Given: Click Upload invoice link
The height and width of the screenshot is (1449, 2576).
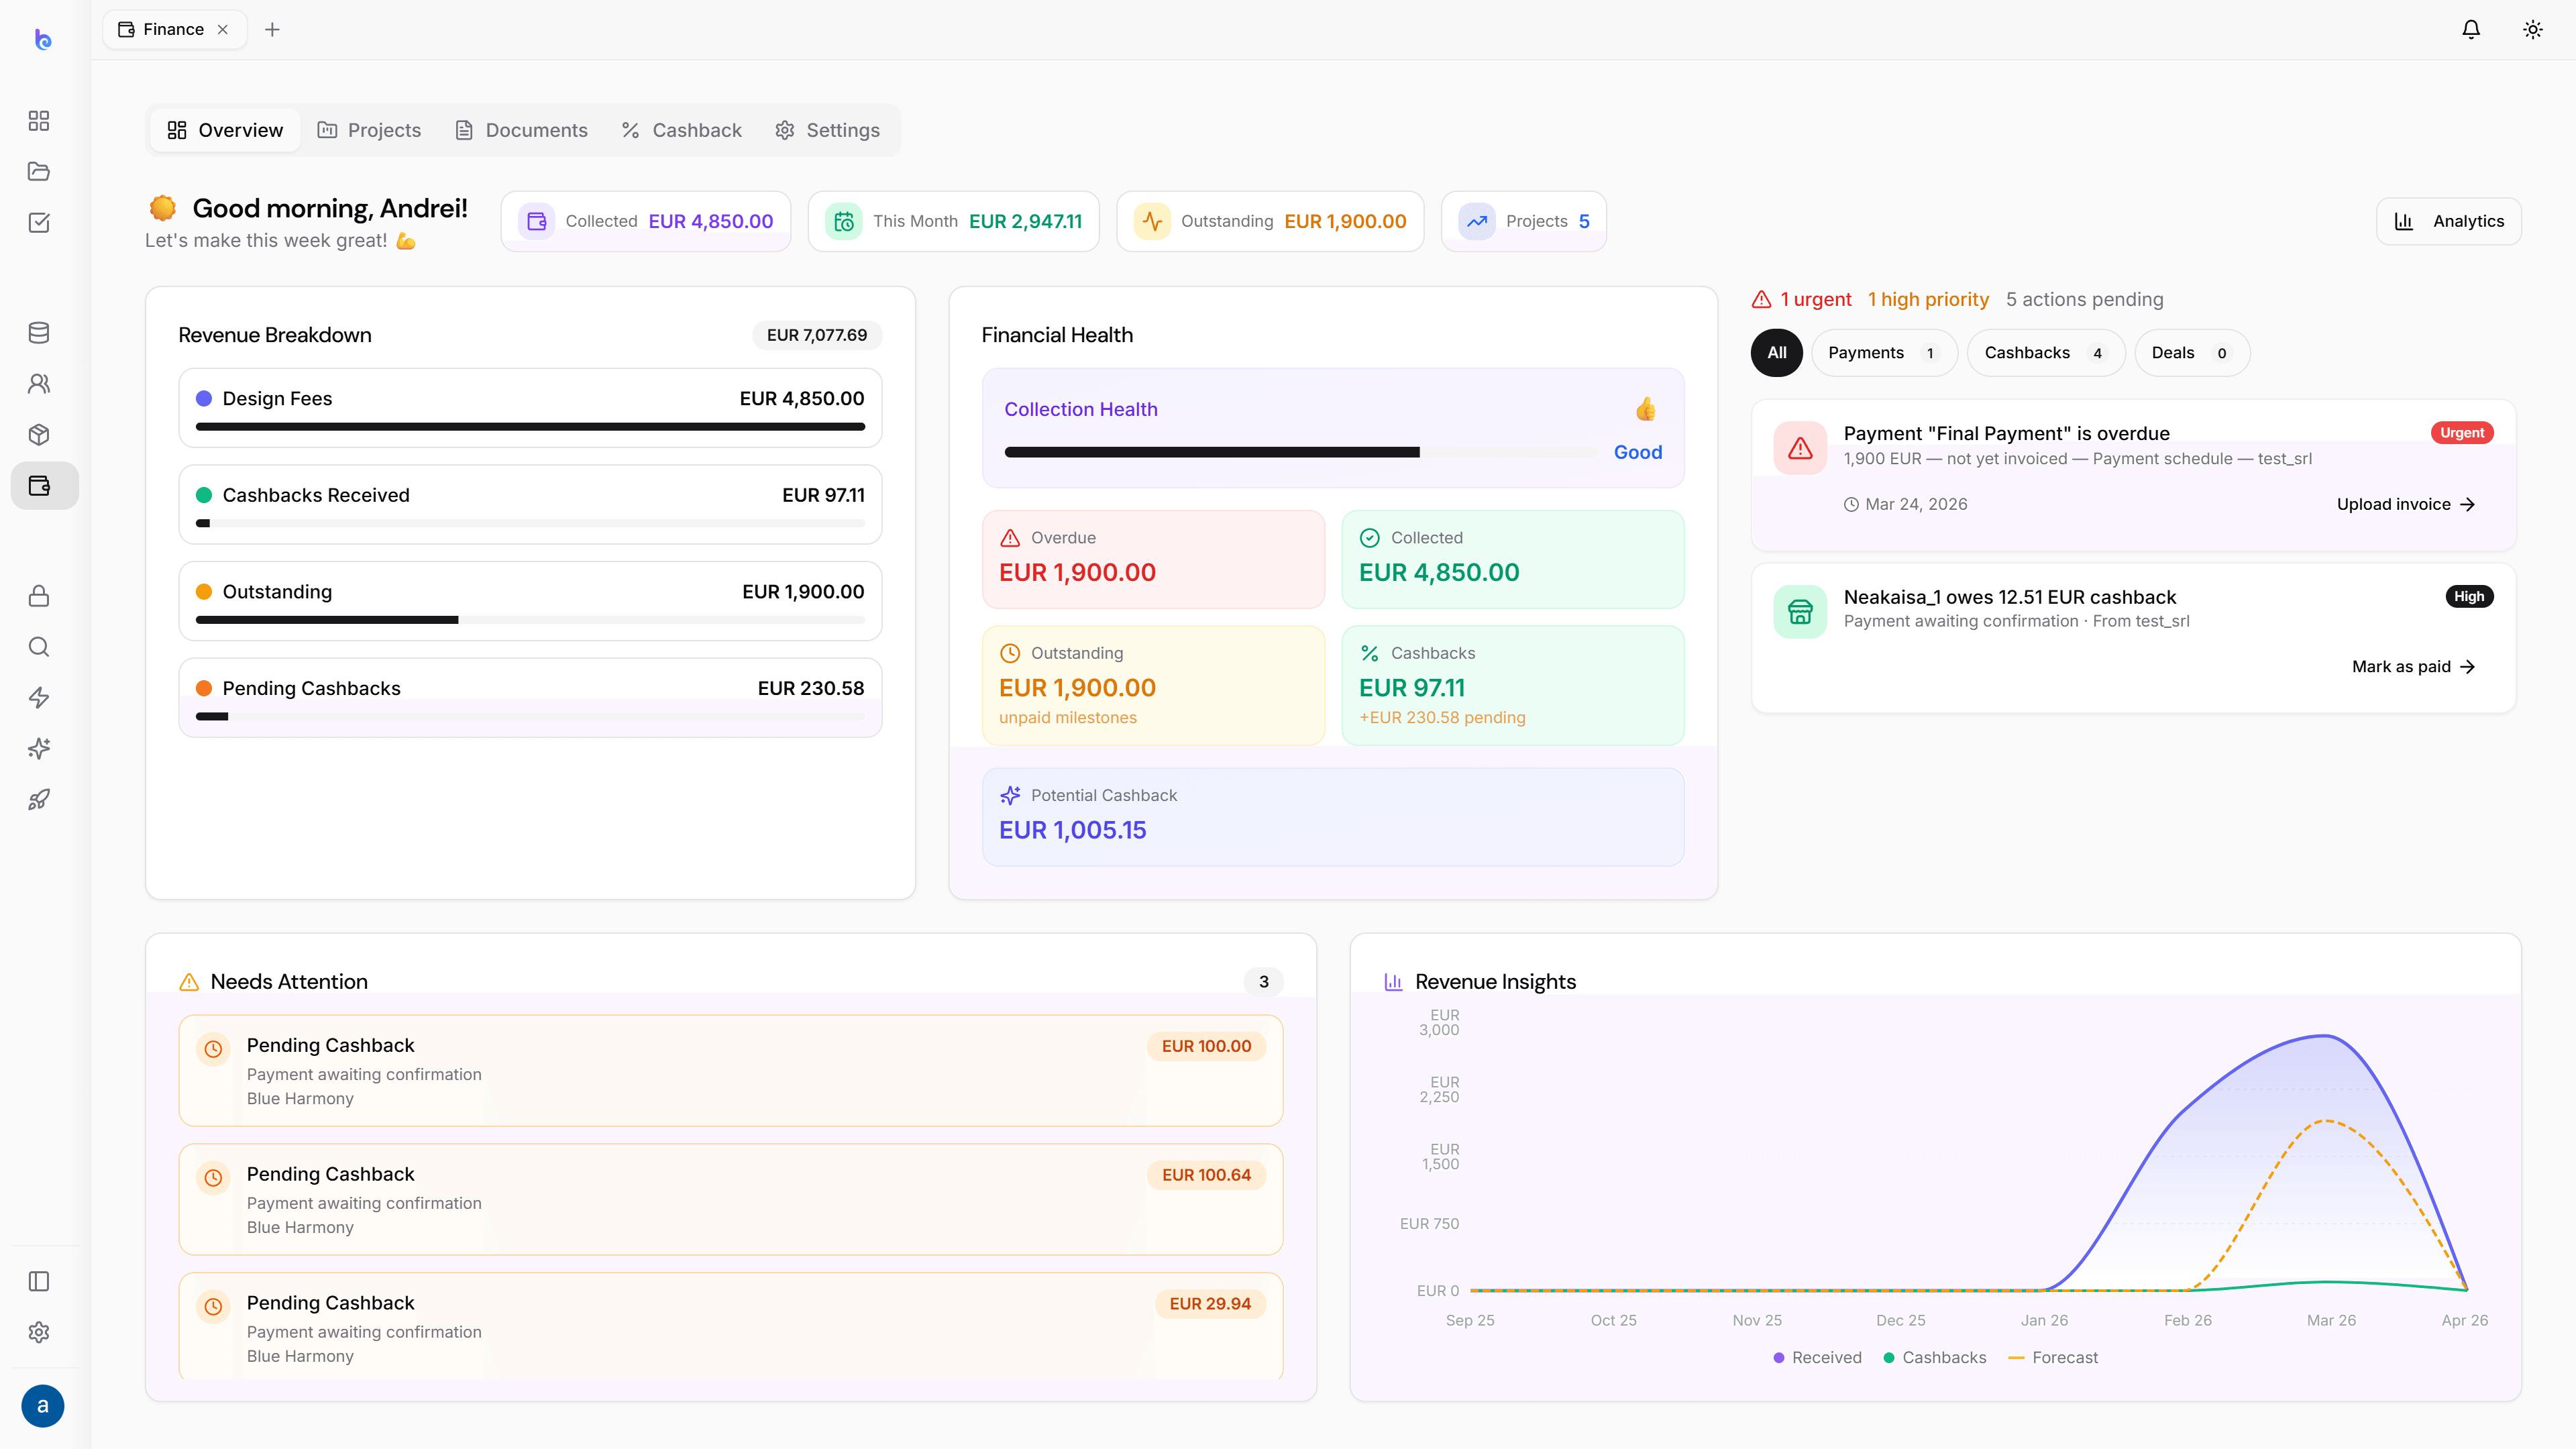Looking at the screenshot, I should pyautogui.click(x=2406, y=504).
